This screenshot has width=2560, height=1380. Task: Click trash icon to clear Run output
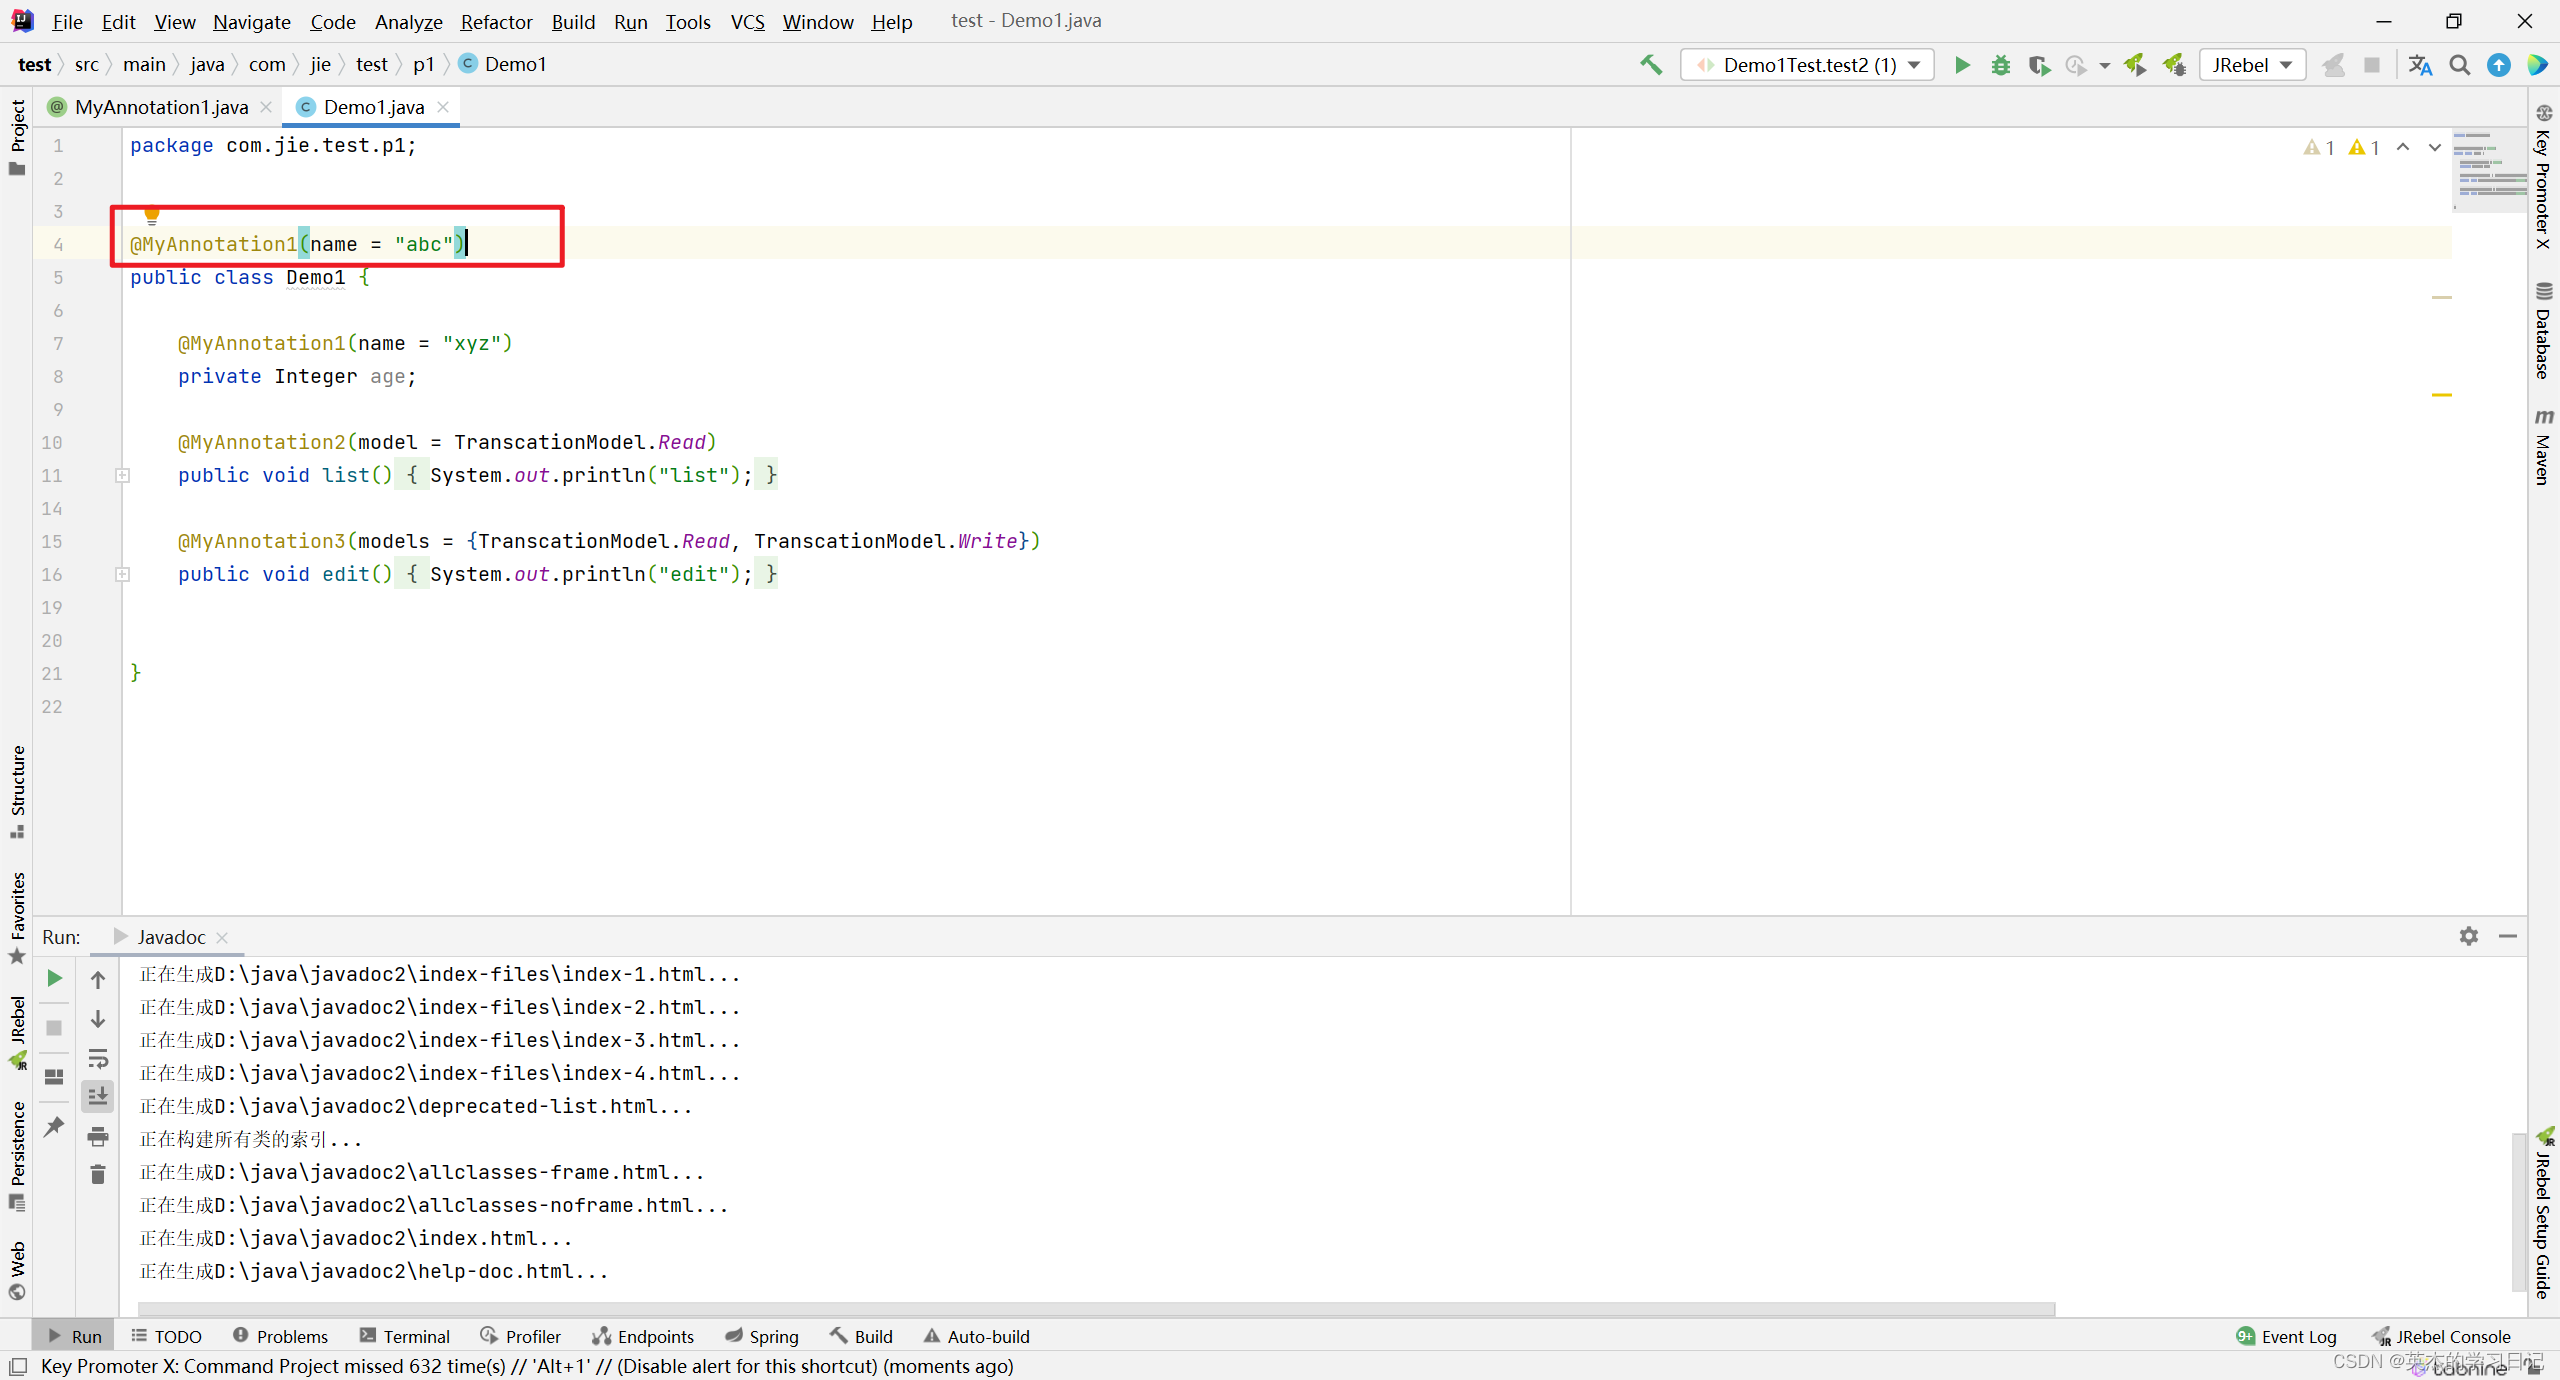[x=98, y=1174]
